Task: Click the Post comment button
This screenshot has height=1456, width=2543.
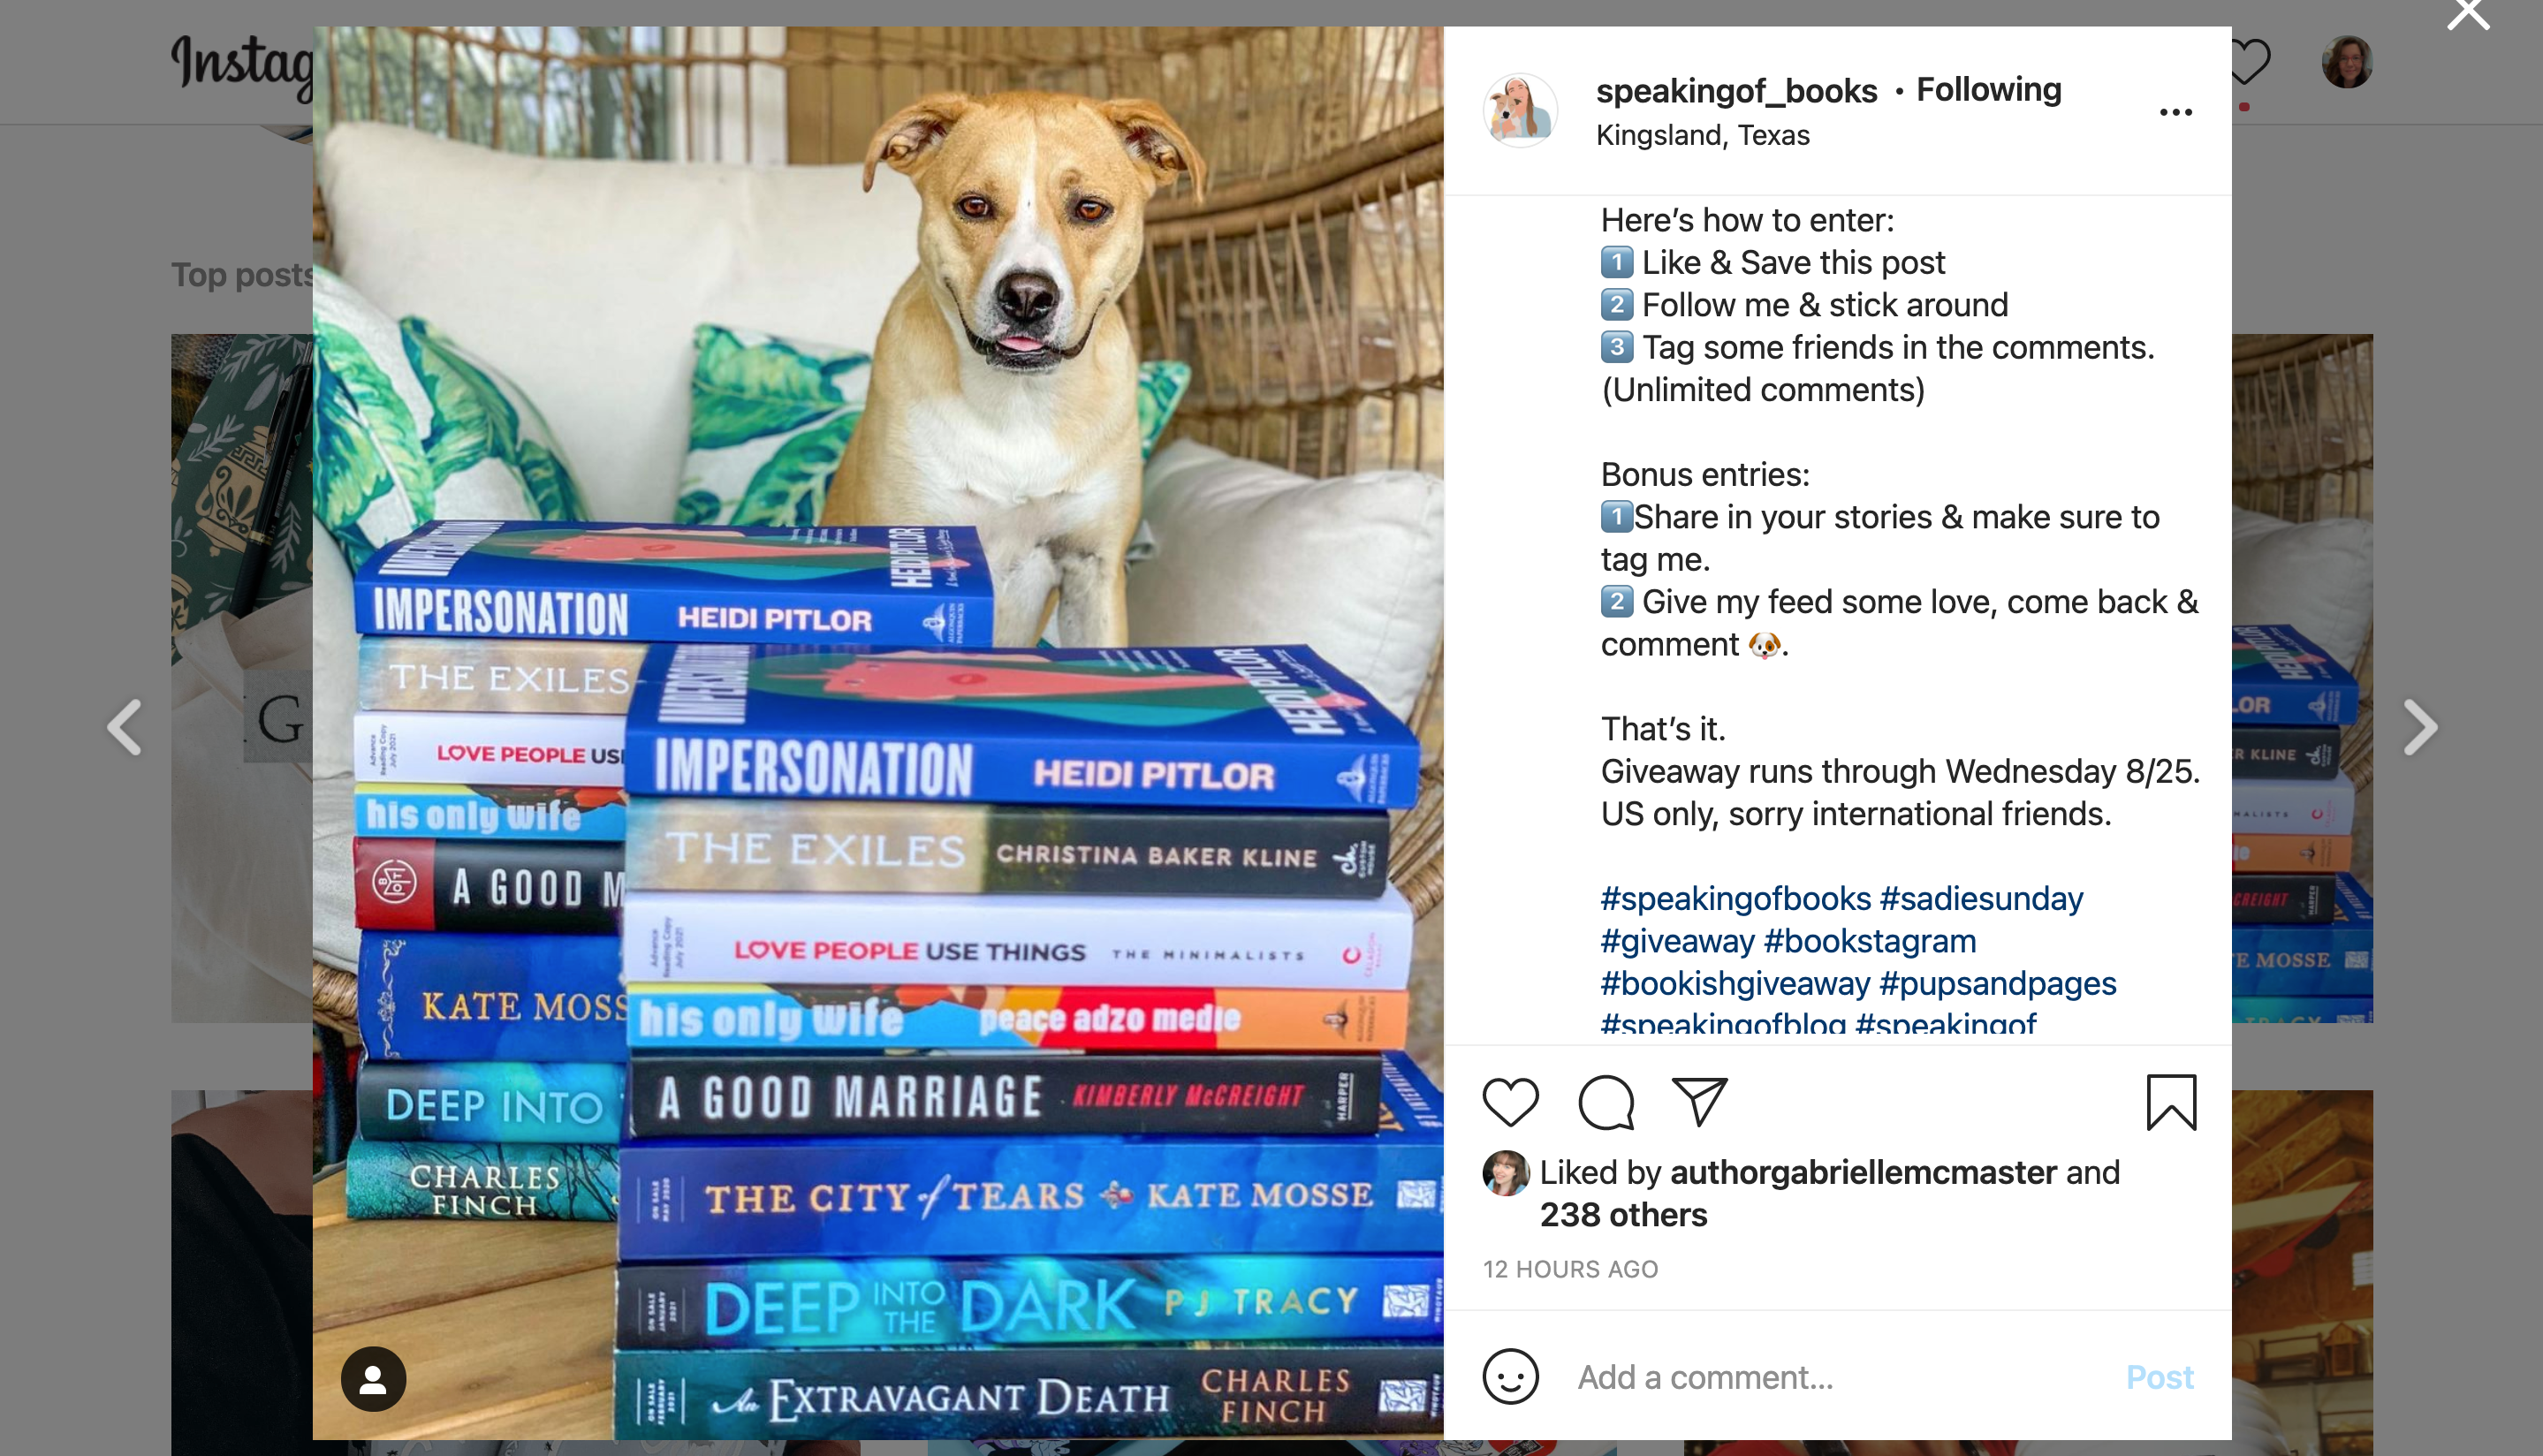Action: [2159, 1377]
